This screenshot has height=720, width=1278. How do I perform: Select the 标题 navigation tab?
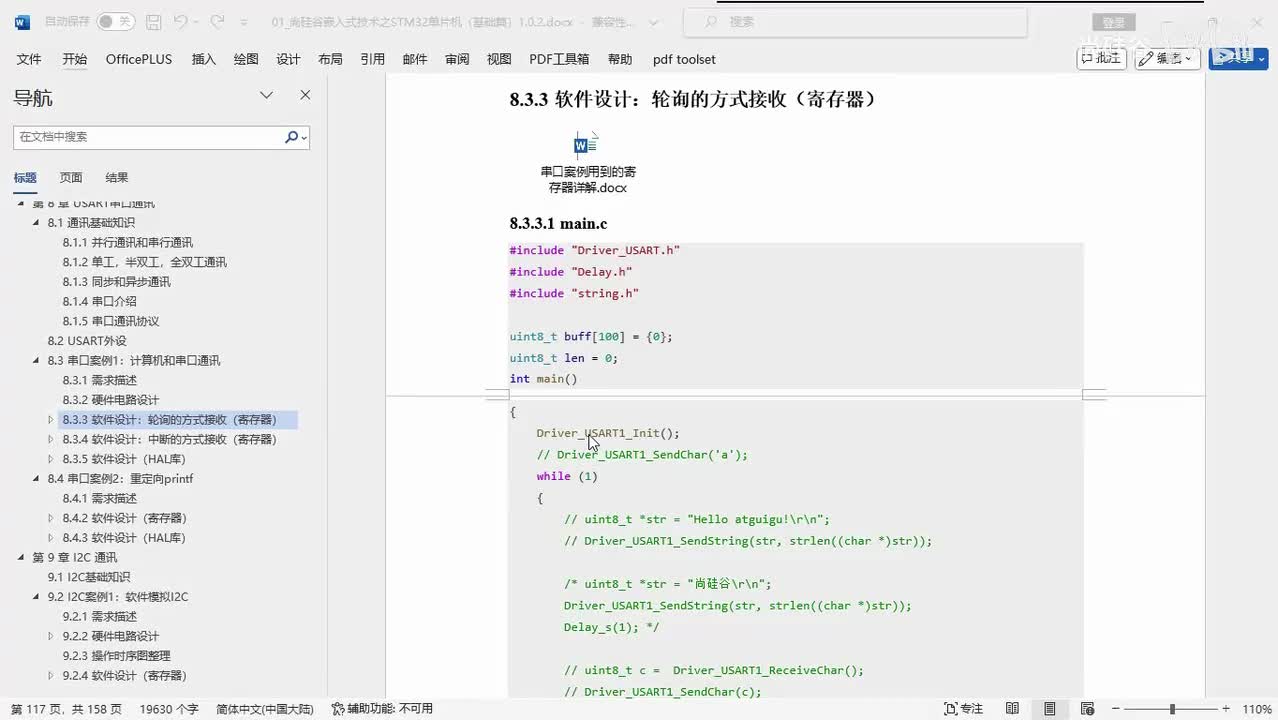[x=25, y=177]
